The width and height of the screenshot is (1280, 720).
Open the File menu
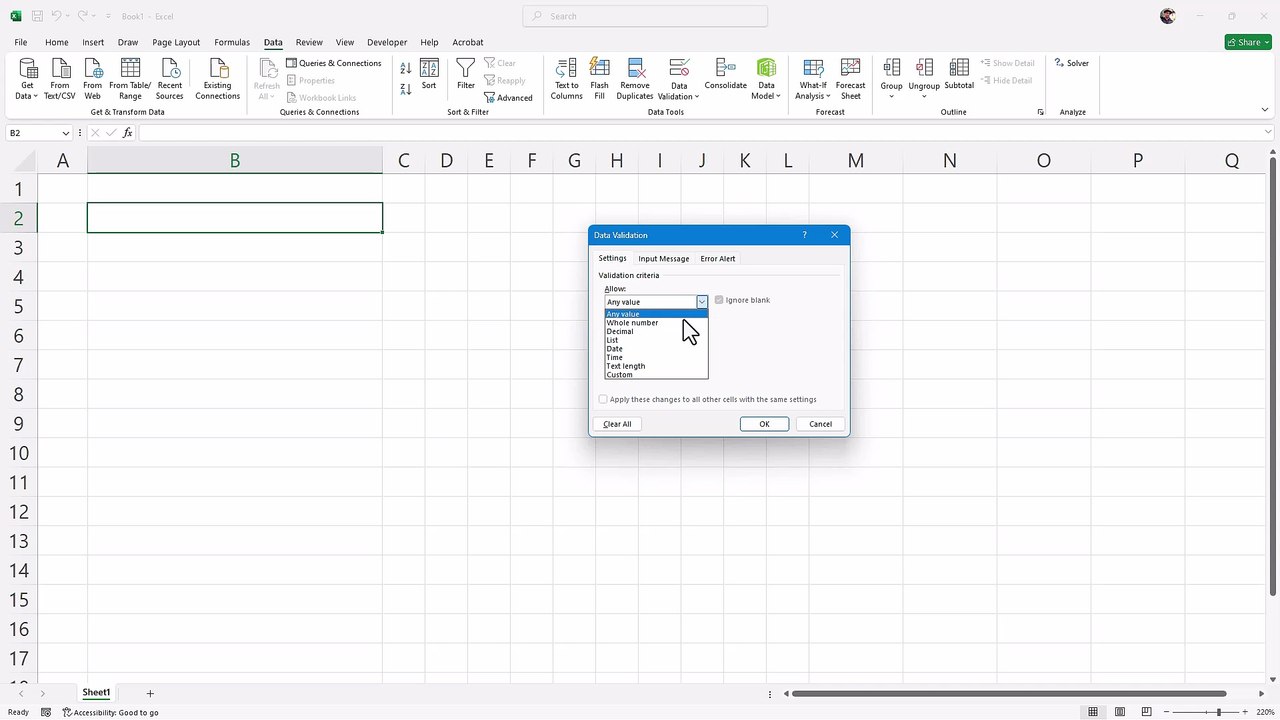tap(21, 42)
